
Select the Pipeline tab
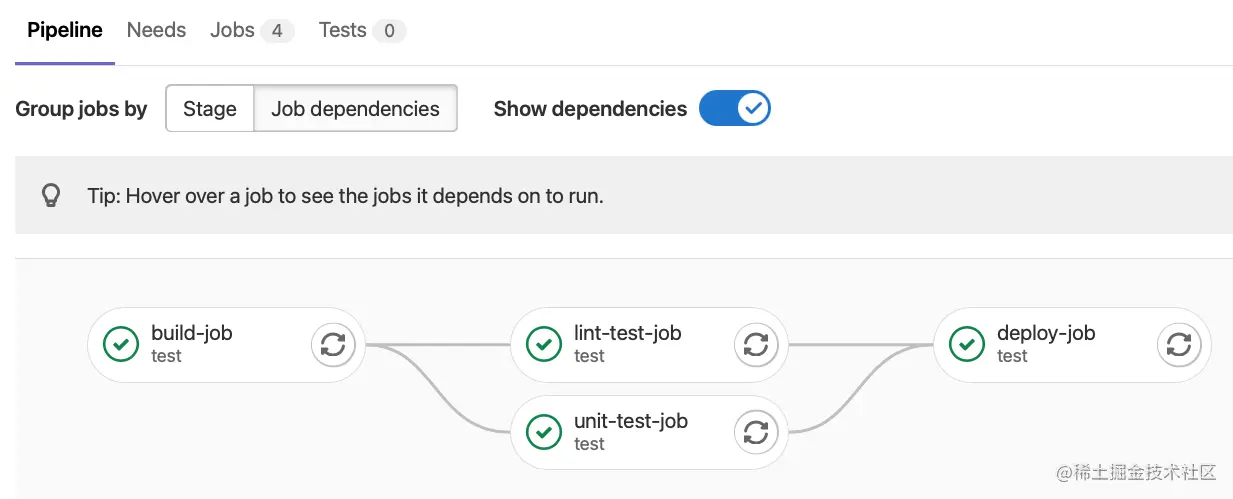tap(65, 30)
